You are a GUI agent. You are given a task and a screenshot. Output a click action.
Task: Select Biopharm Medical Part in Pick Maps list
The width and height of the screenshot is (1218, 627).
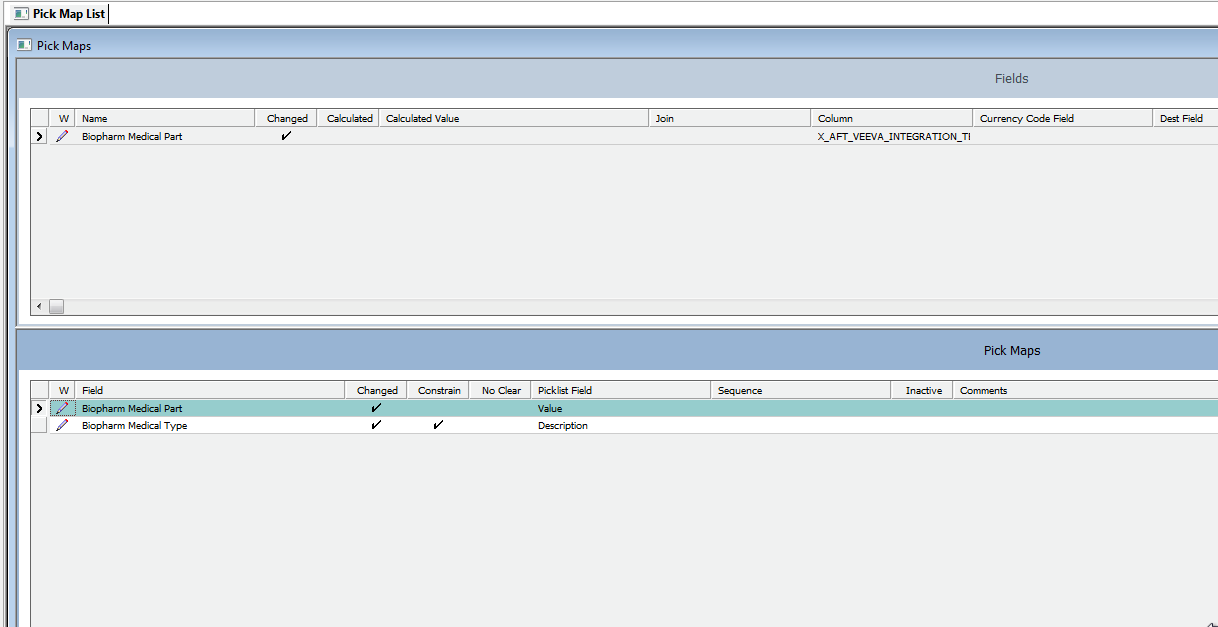click(x=132, y=408)
